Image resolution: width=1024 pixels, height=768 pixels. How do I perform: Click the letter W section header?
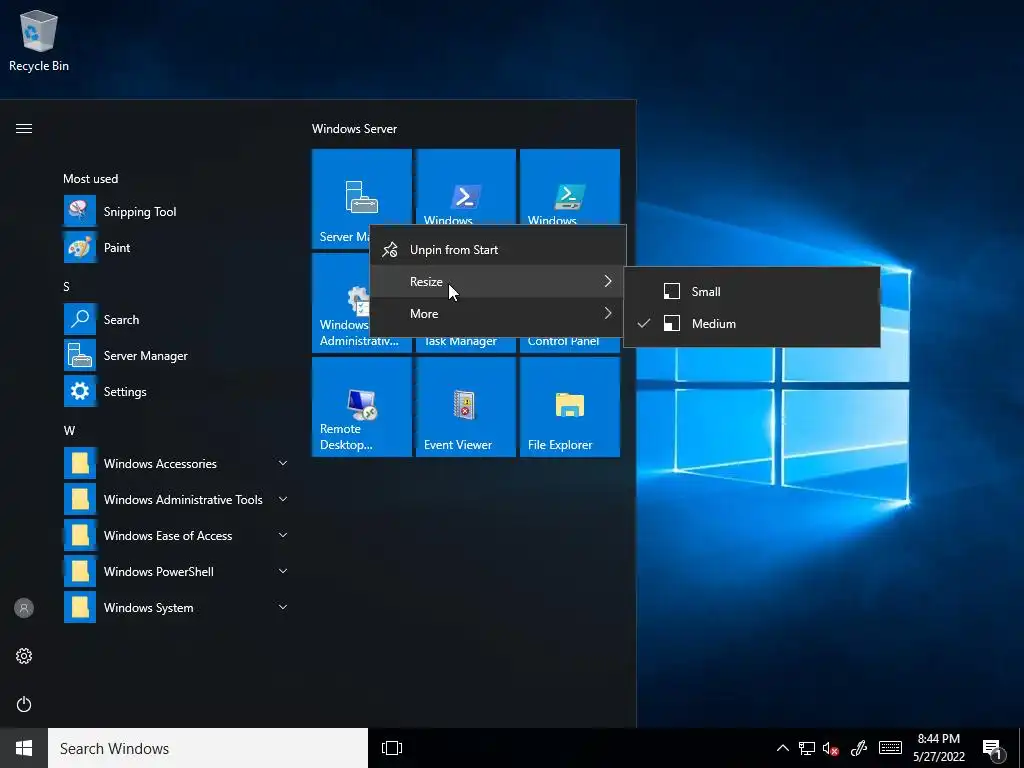69,430
